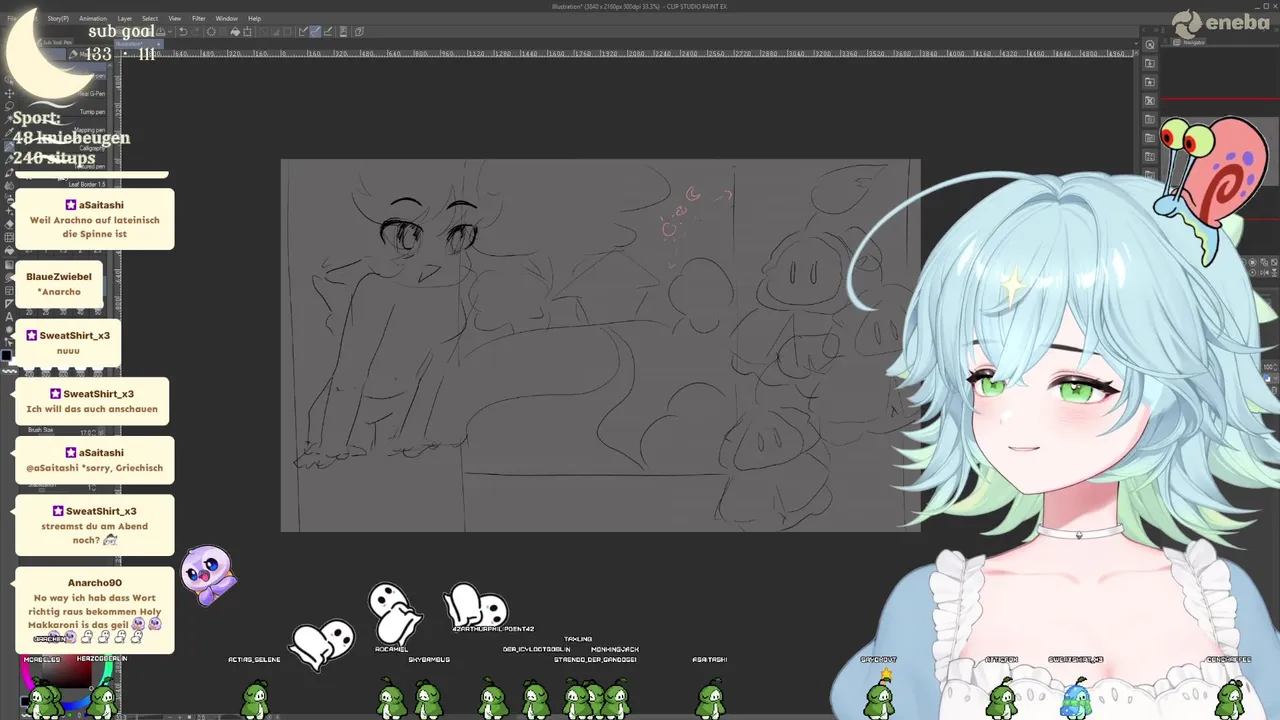
Task: Click the top magnifier icon in right dock
Action: (1150, 44)
